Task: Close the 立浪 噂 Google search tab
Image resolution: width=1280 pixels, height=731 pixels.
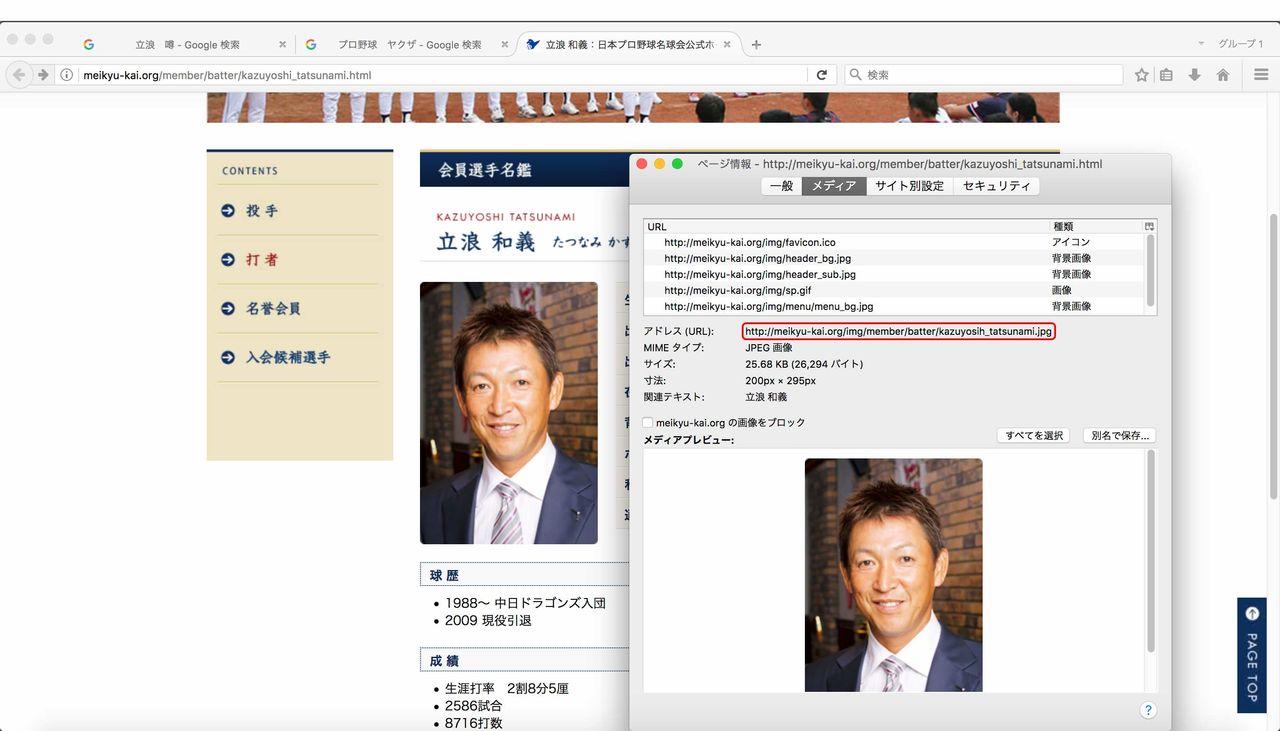Action: [x=283, y=45]
